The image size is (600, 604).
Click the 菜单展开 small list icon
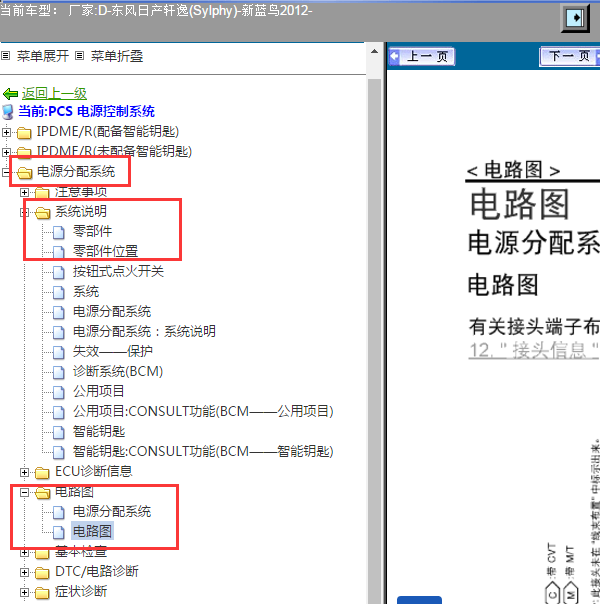click(x=5, y=56)
